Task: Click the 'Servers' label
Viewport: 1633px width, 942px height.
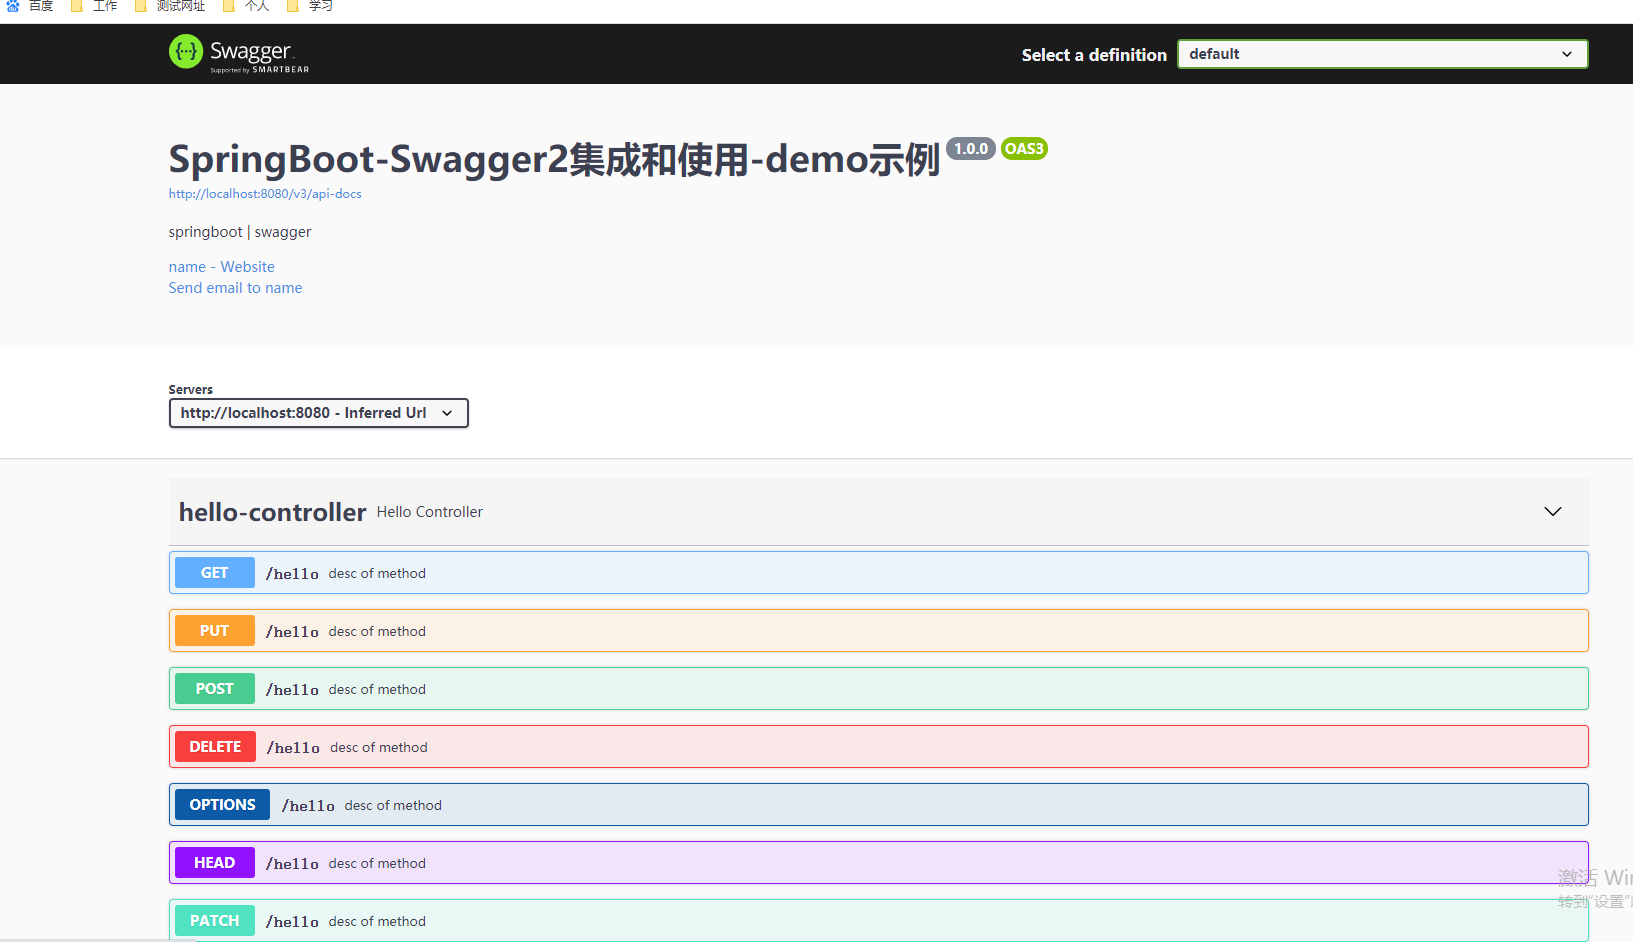Action: pos(190,390)
